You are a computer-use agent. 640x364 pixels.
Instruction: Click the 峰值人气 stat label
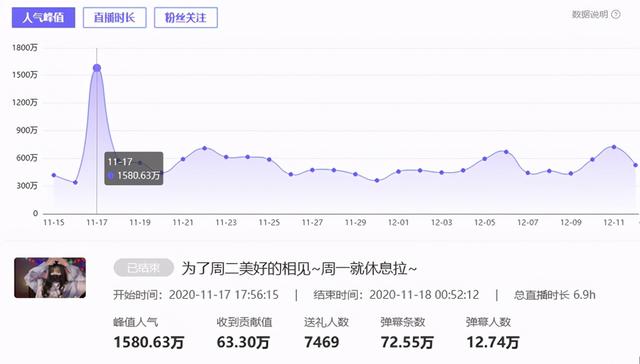pyautogui.click(x=136, y=322)
